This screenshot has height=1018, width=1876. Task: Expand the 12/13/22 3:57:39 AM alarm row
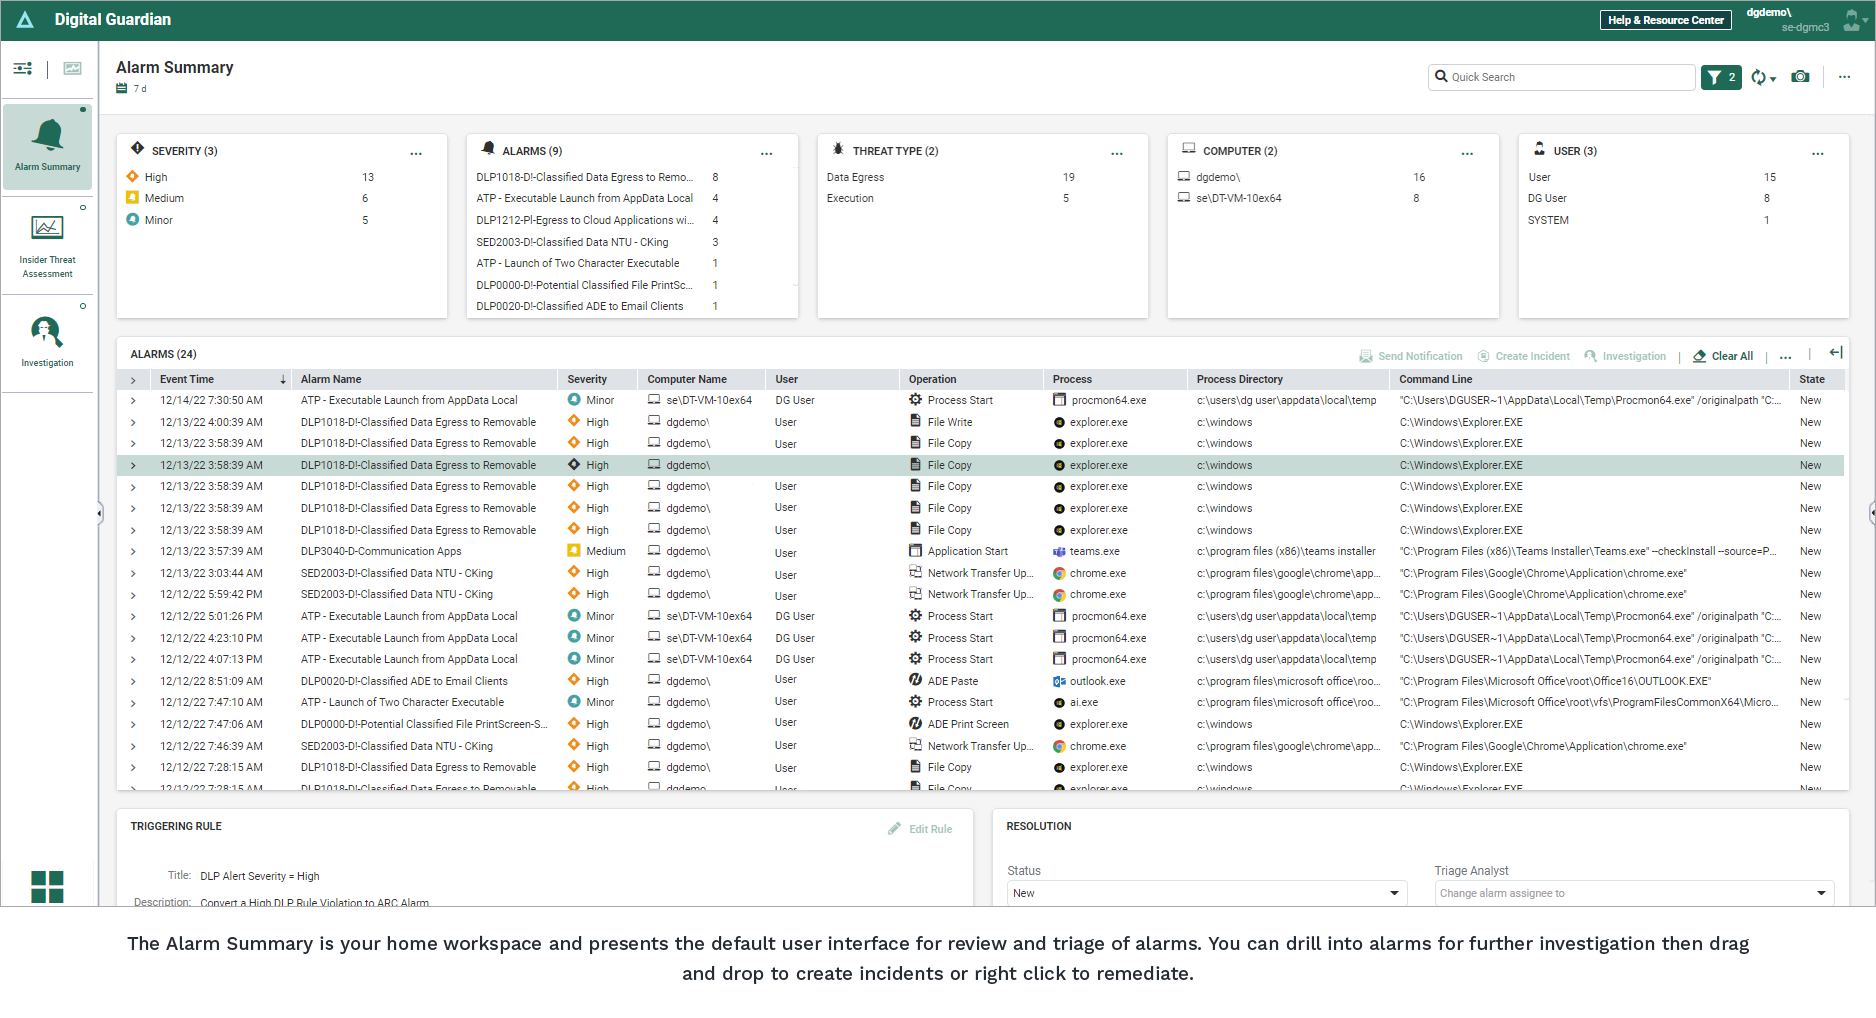(133, 552)
